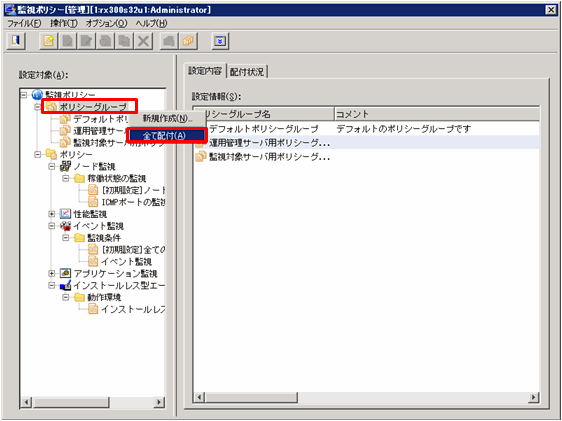Screen dimensions: 562x421
Task: Click the イベント監視 parent node icon
Action: (x=66, y=226)
